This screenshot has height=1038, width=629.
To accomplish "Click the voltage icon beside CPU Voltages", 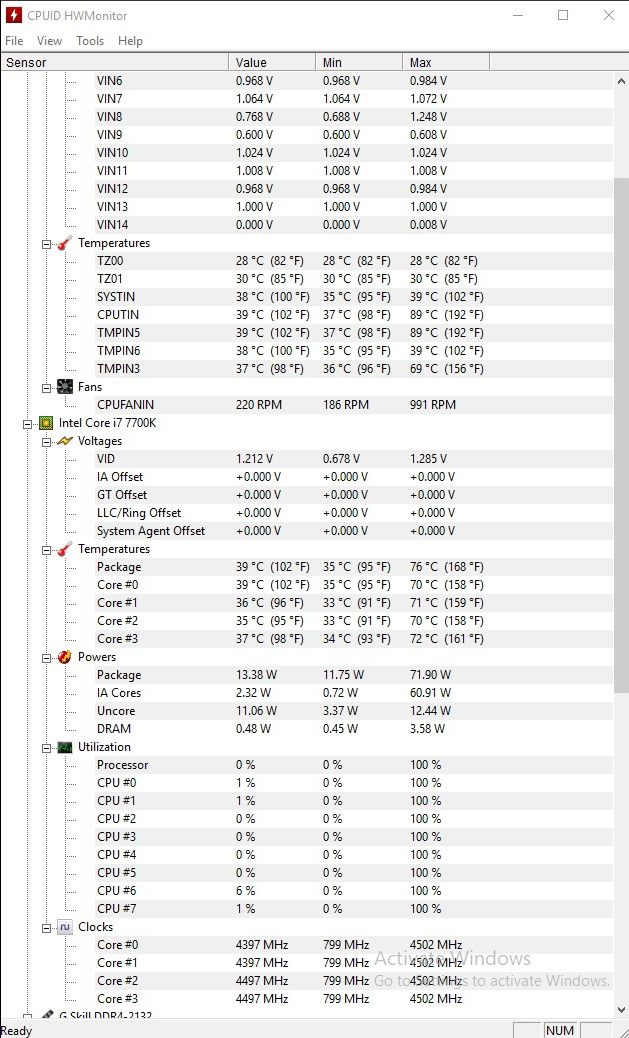I will coord(65,441).
